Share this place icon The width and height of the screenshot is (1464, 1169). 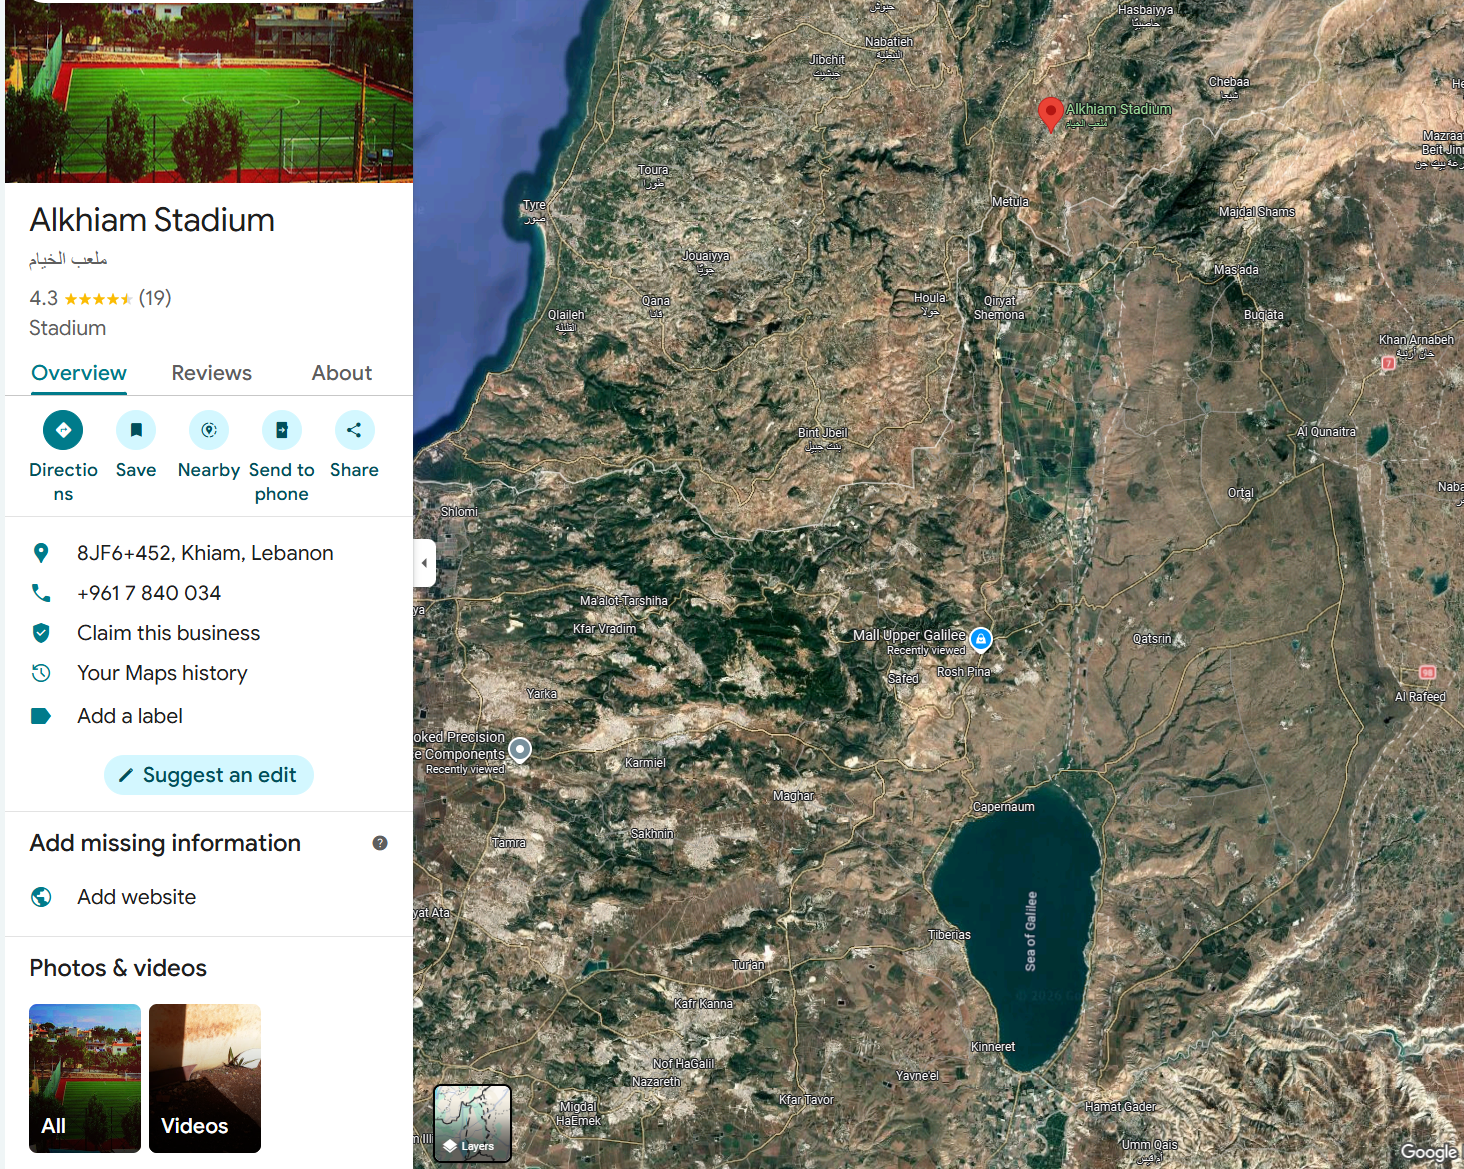pos(354,430)
